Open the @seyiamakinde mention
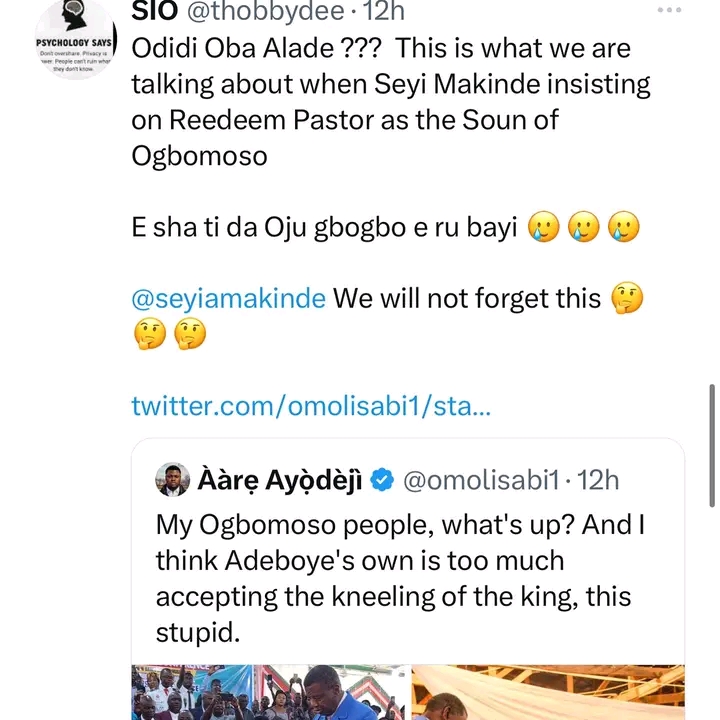Screen dimensions: 720x720 coord(228,299)
